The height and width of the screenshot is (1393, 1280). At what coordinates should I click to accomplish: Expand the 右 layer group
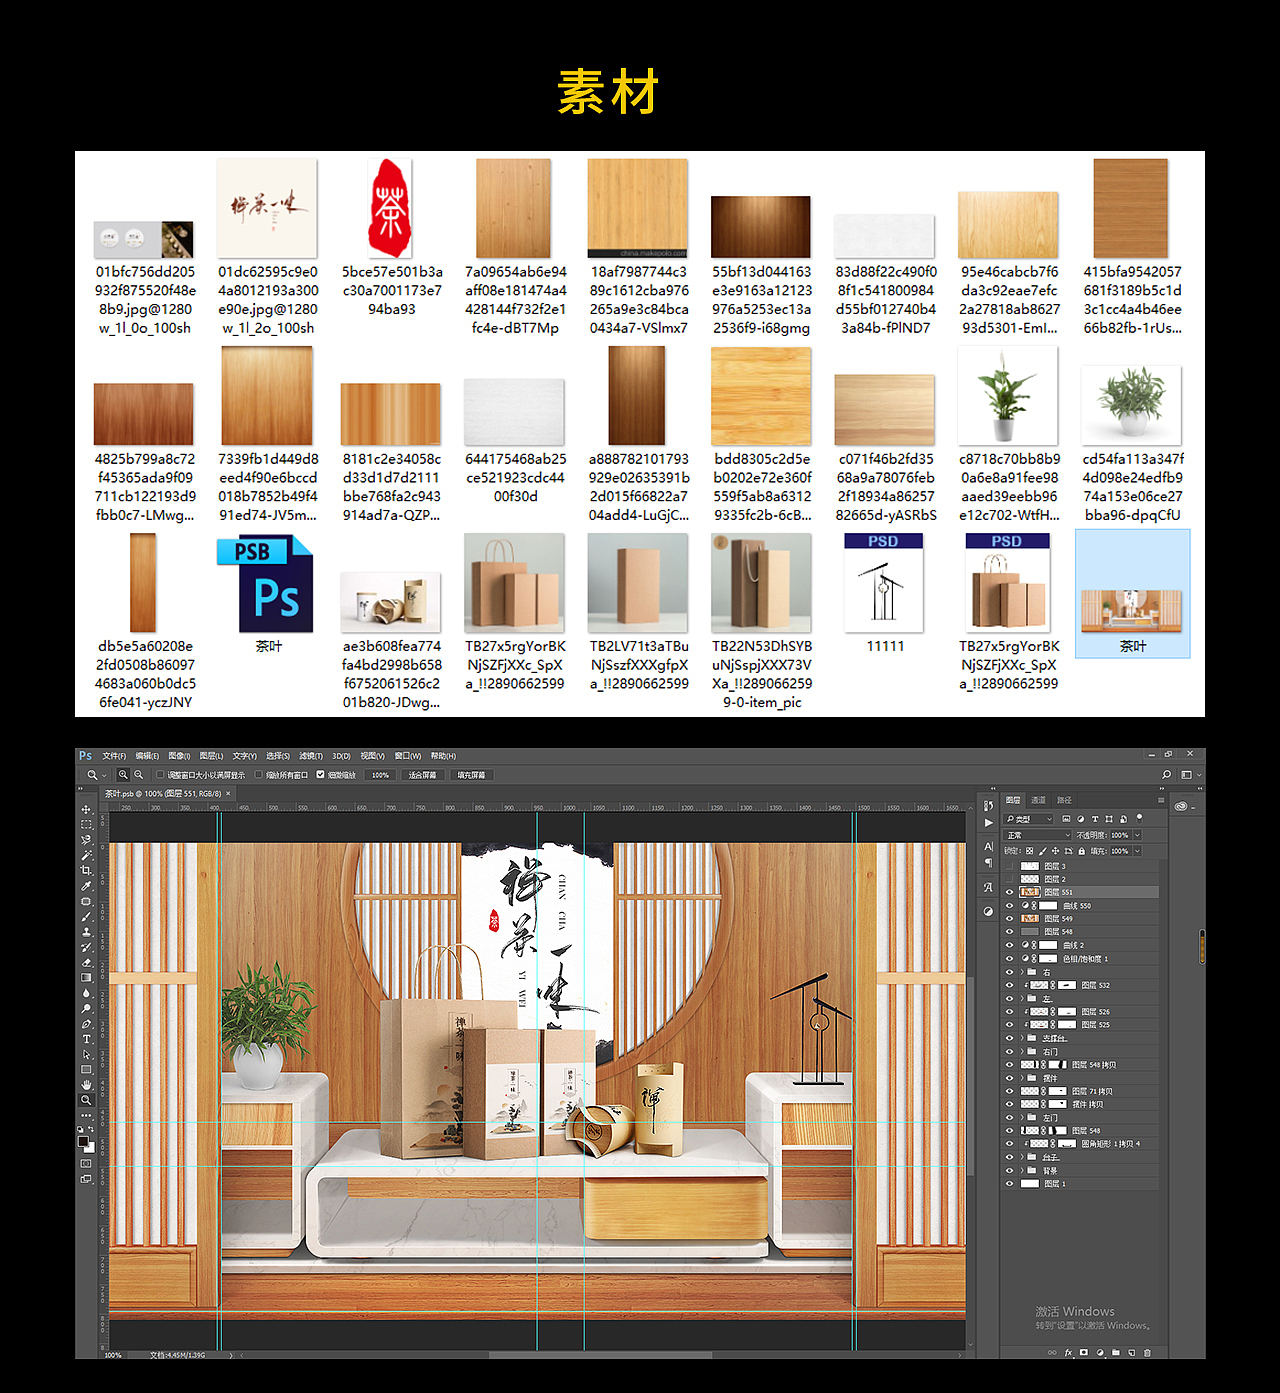pos(1021,972)
